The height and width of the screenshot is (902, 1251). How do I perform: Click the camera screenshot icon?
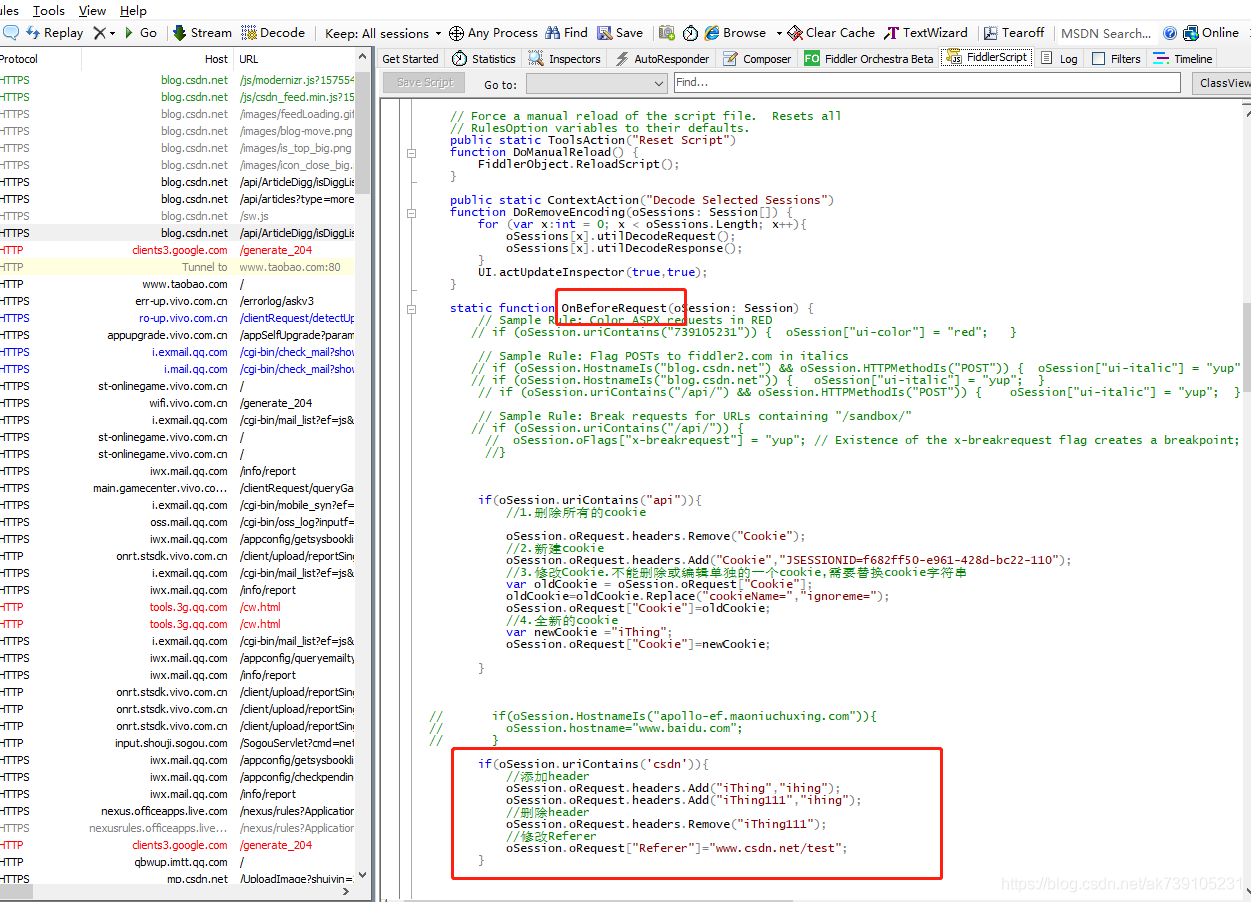(x=667, y=33)
